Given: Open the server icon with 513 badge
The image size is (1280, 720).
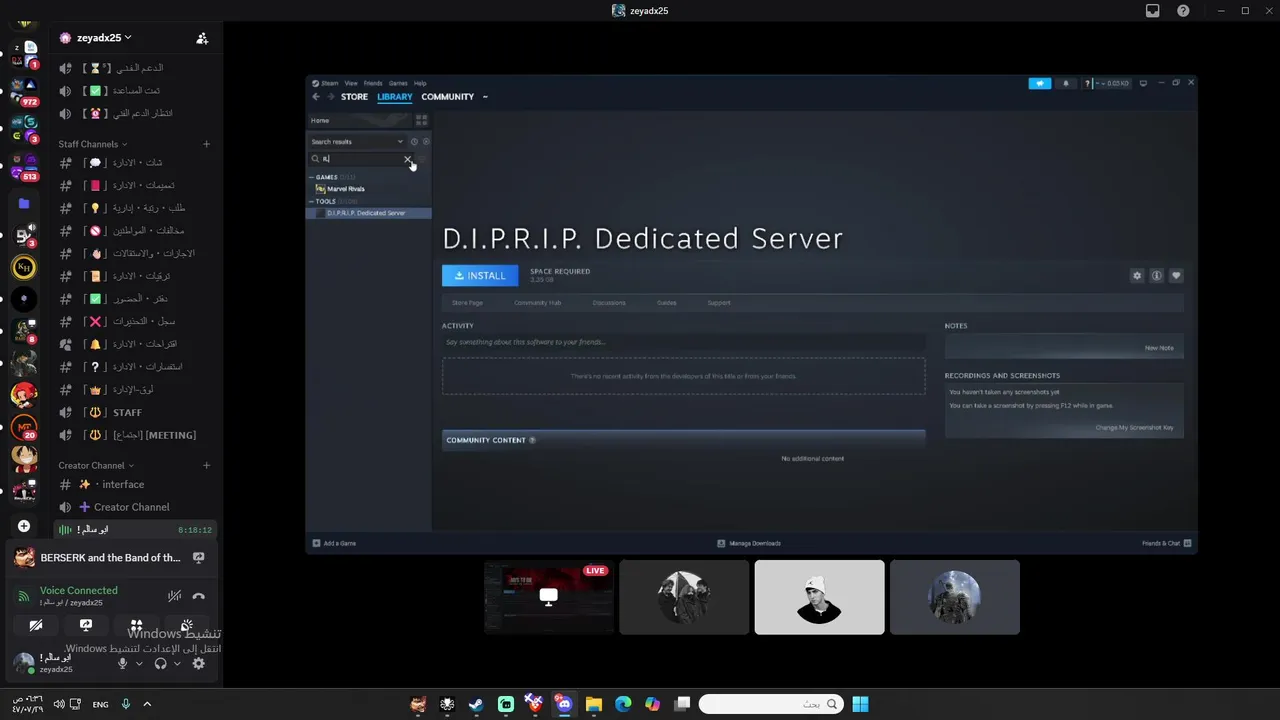Looking at the screenshot, I should point(24,166).
